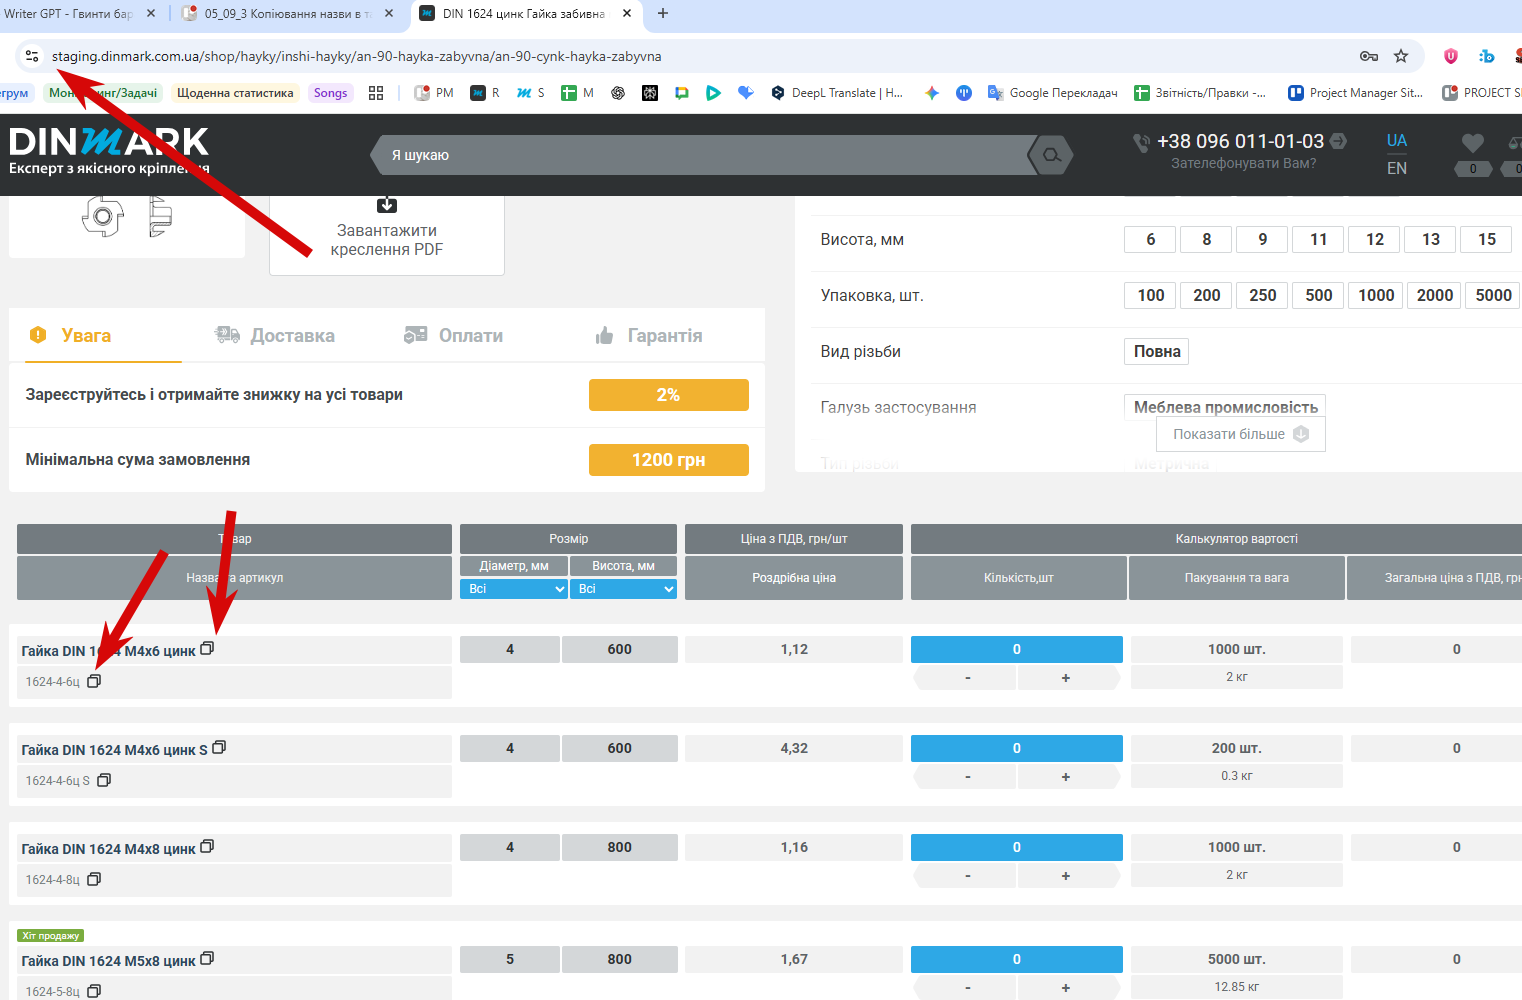Switch language to EN
This screenshot has height=1000, width=1522.
click(1397, 168)
